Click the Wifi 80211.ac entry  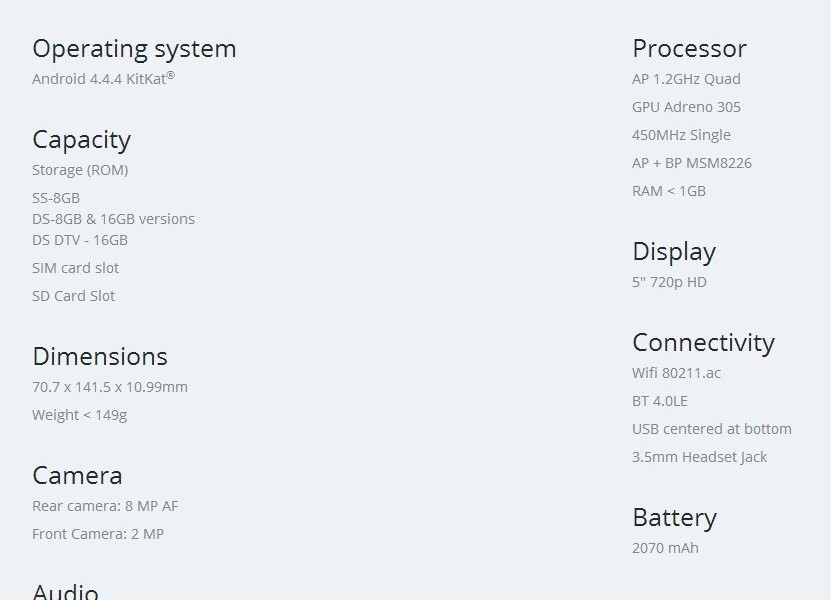[x=676, y=373]
